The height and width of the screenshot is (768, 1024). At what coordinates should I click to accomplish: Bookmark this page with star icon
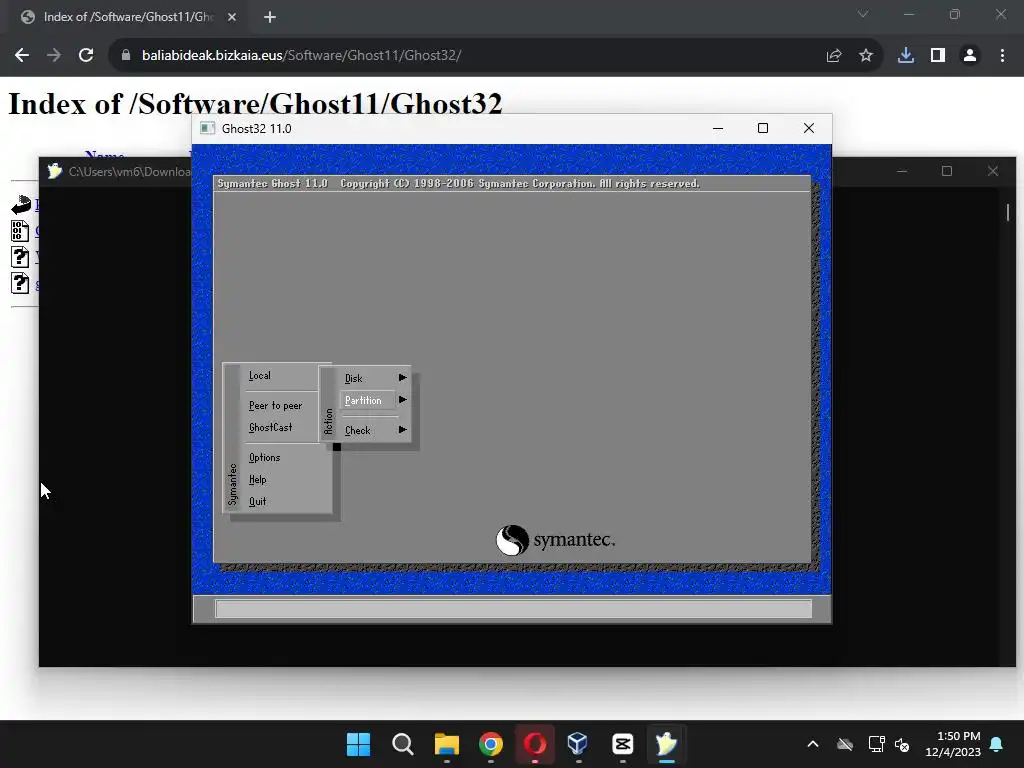pos(866,56)
